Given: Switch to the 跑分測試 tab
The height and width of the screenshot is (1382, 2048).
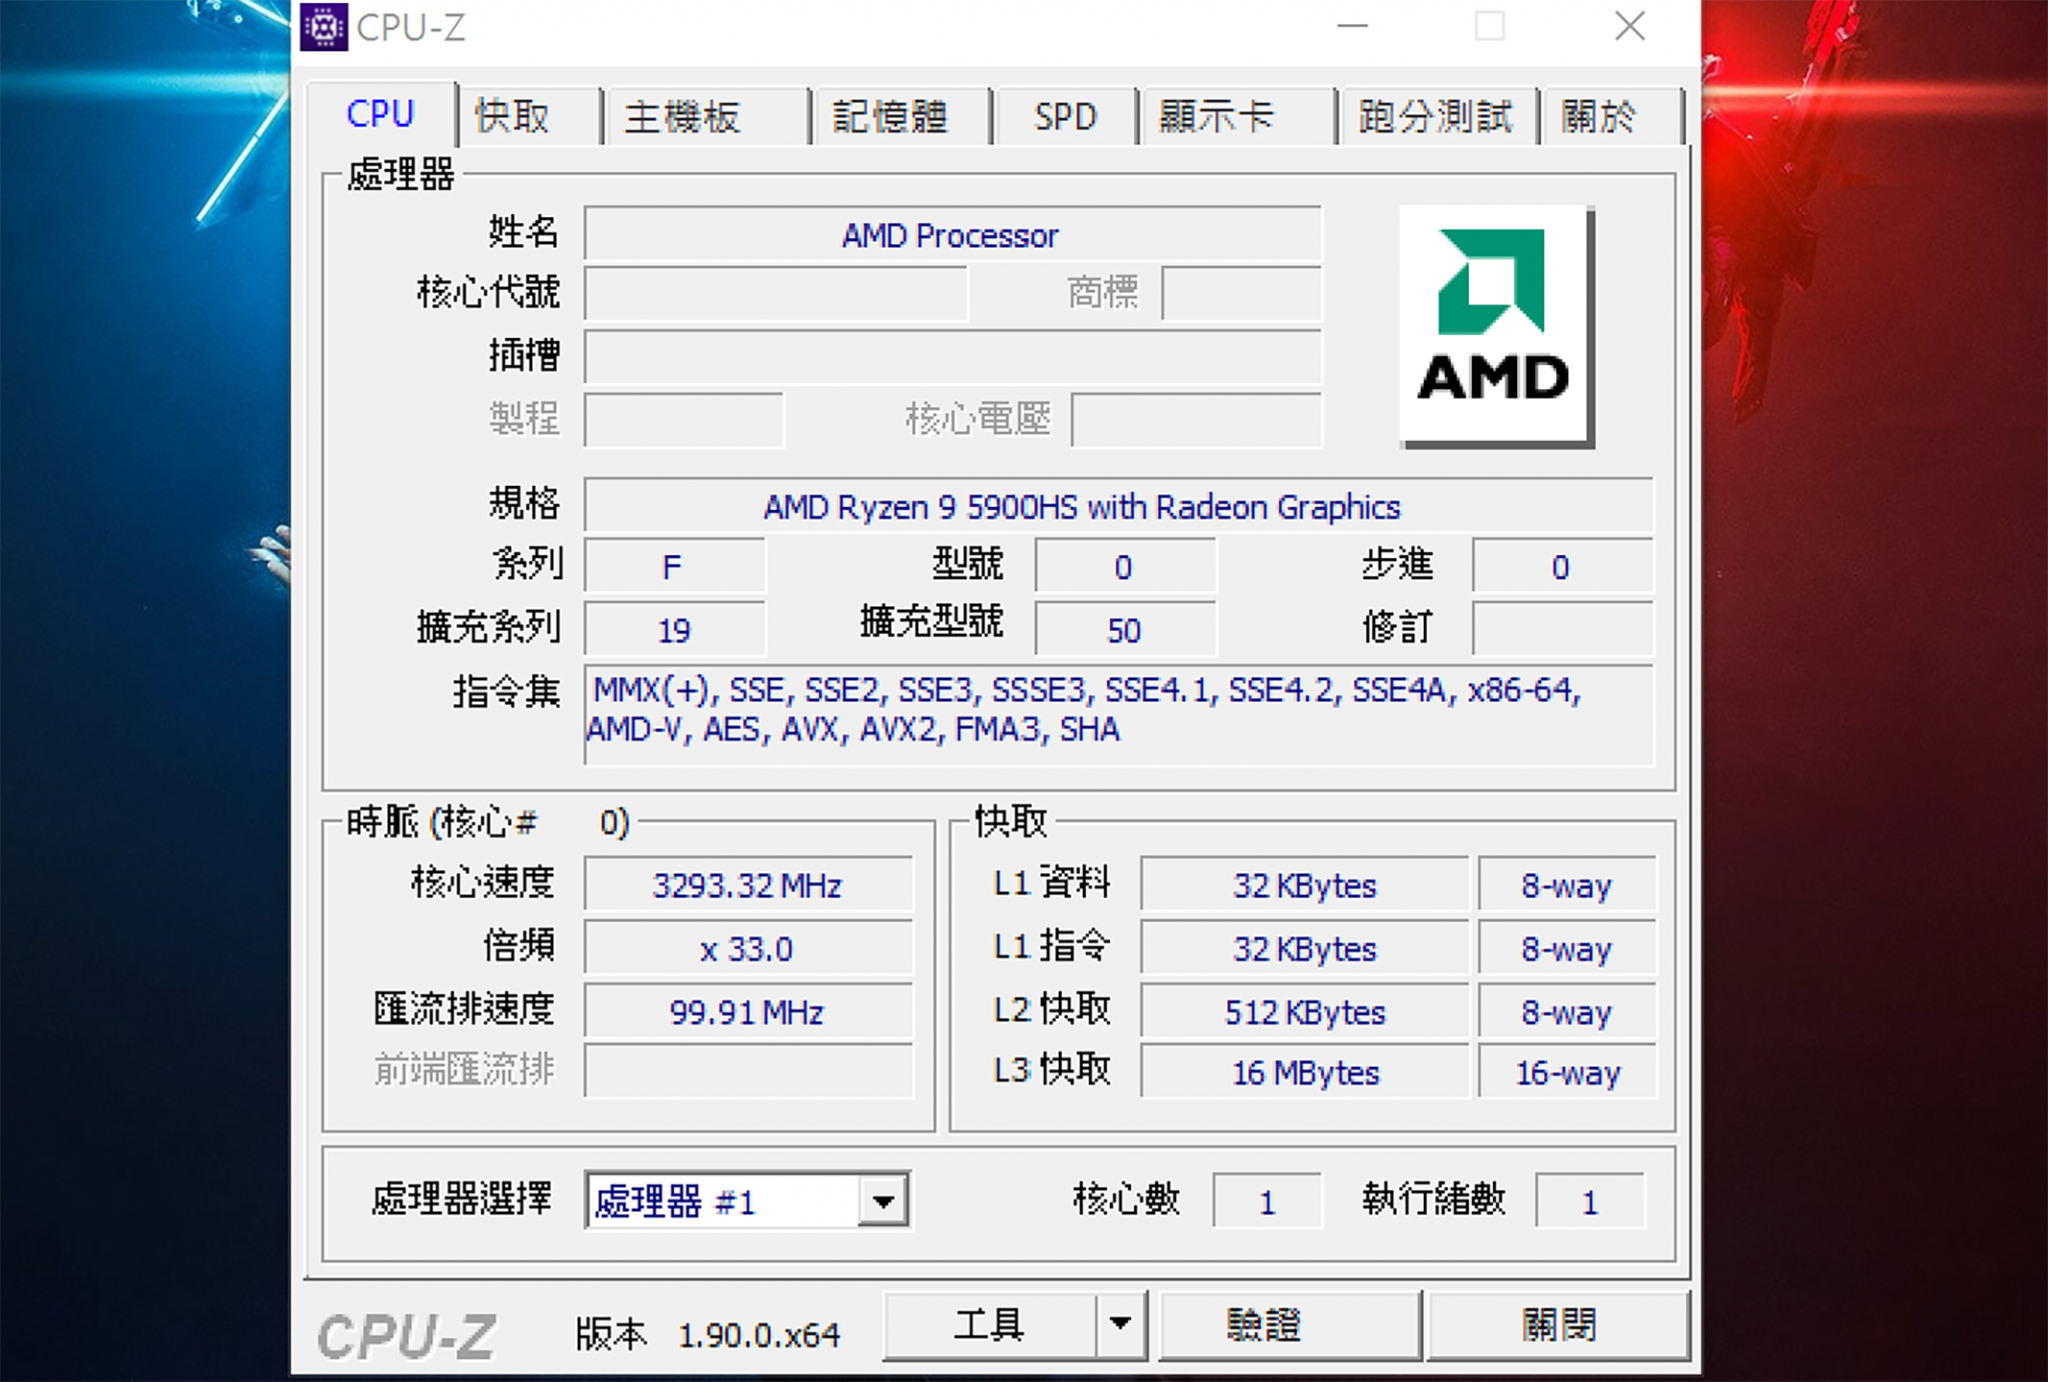Looking at the screenshot, I should click(x=1438, y=116).
